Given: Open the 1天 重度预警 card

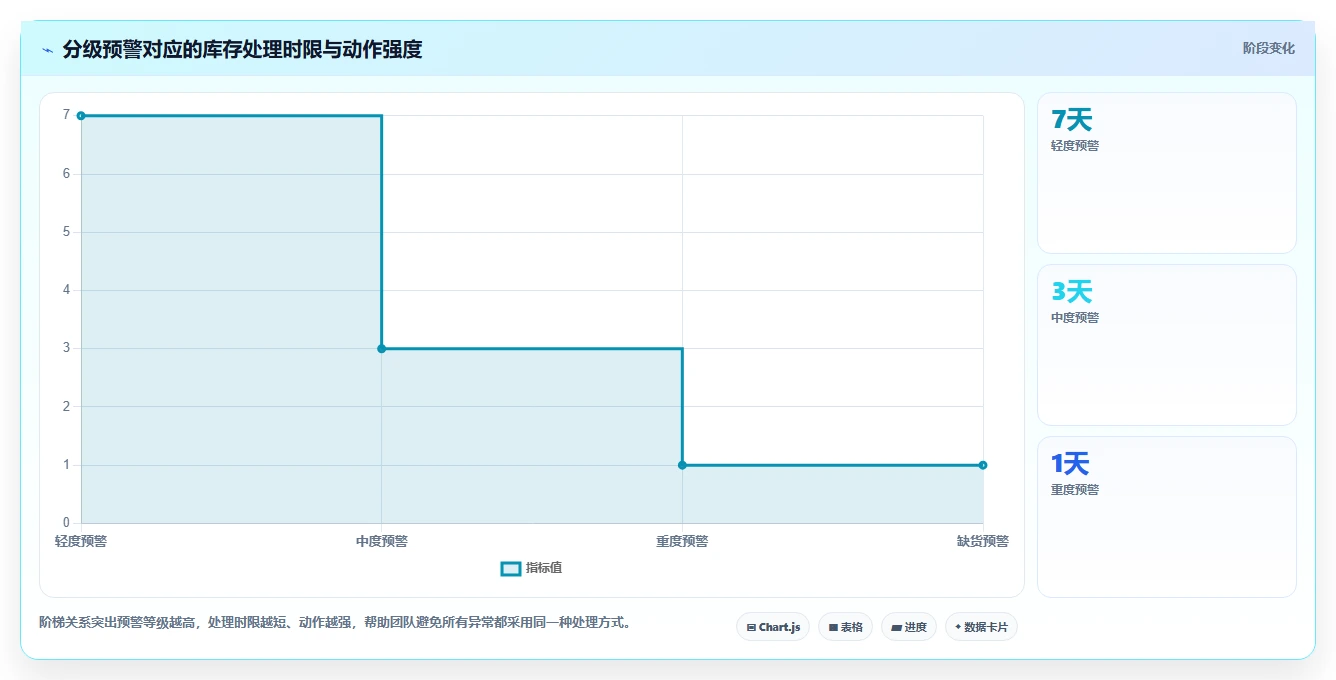Looking at the screenshot, I should tap(1166, 517).
